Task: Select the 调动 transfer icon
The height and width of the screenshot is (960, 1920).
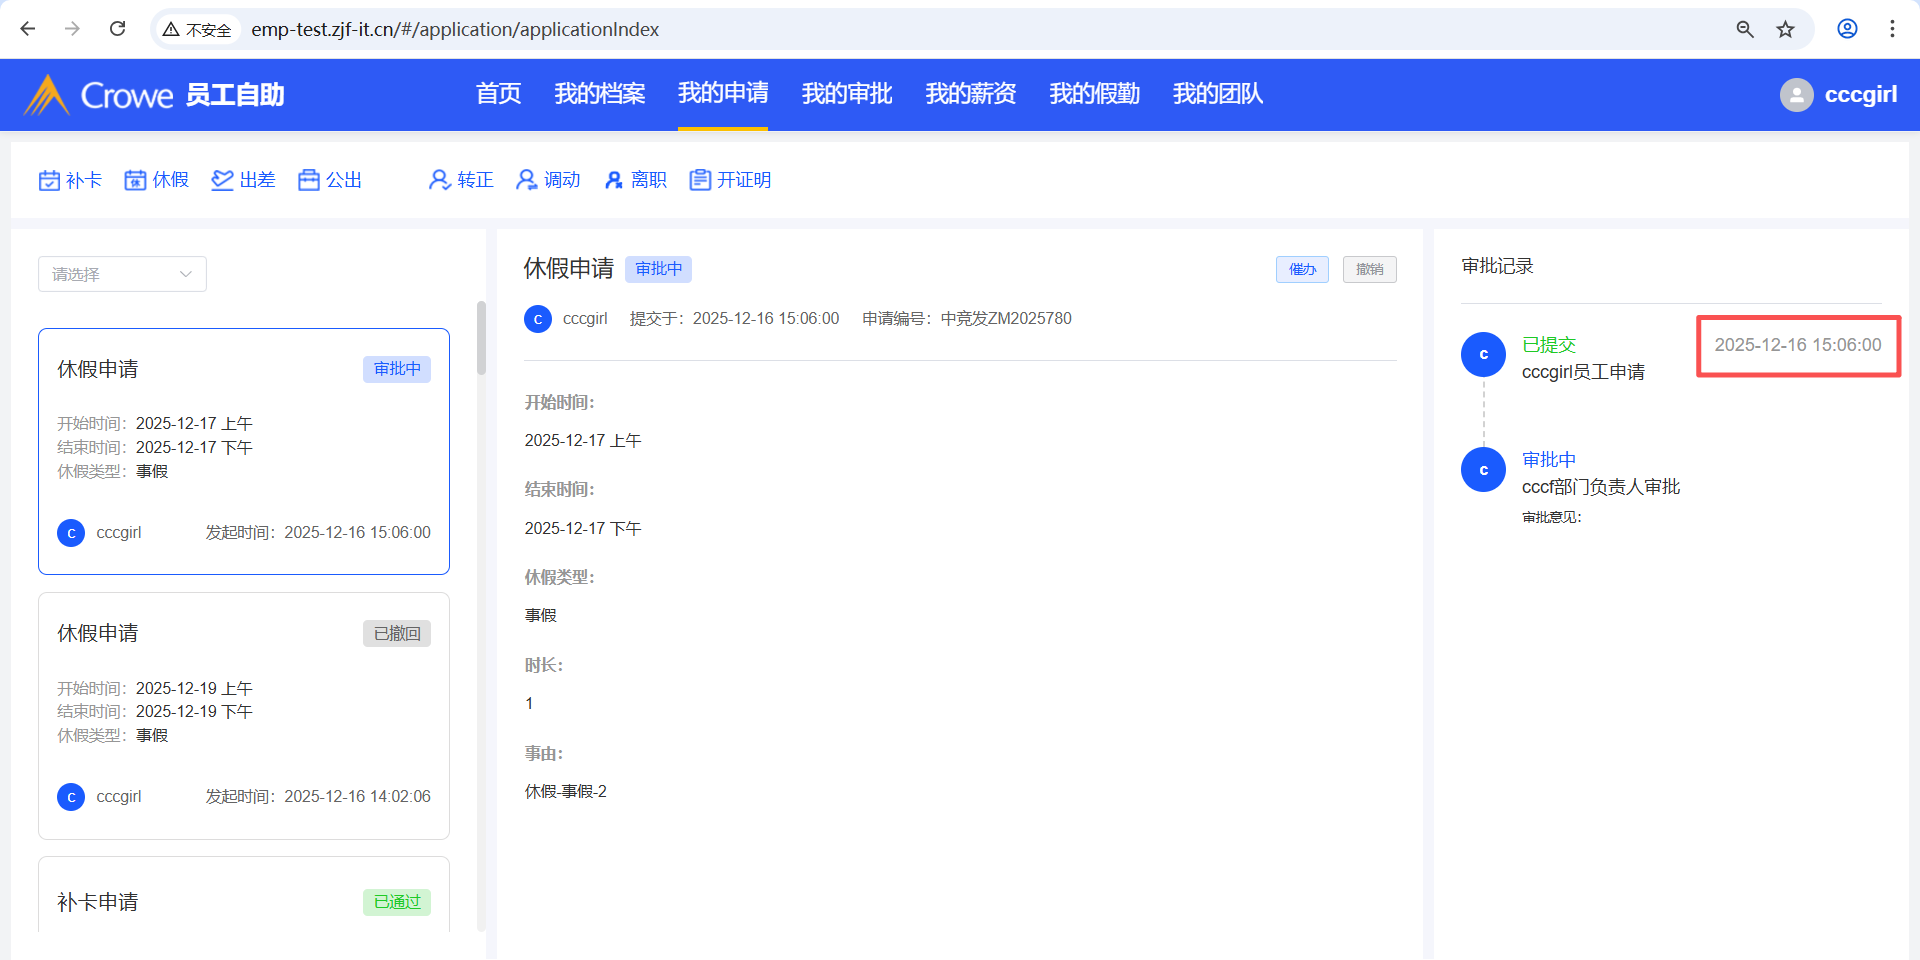Action: click(526, 180)
